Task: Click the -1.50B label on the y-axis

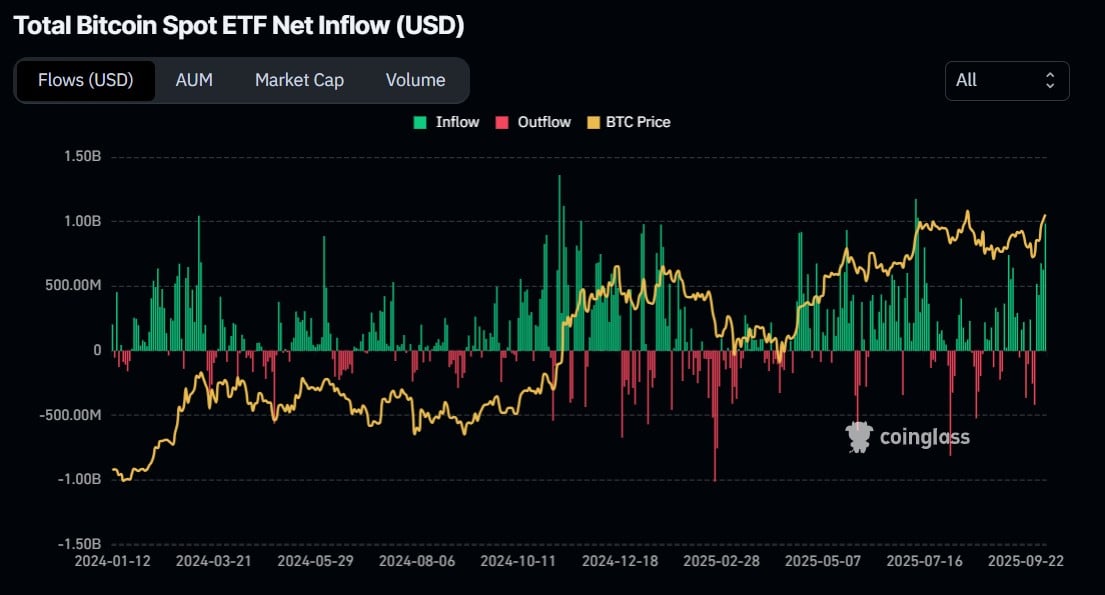Action: tap(79, 543)
